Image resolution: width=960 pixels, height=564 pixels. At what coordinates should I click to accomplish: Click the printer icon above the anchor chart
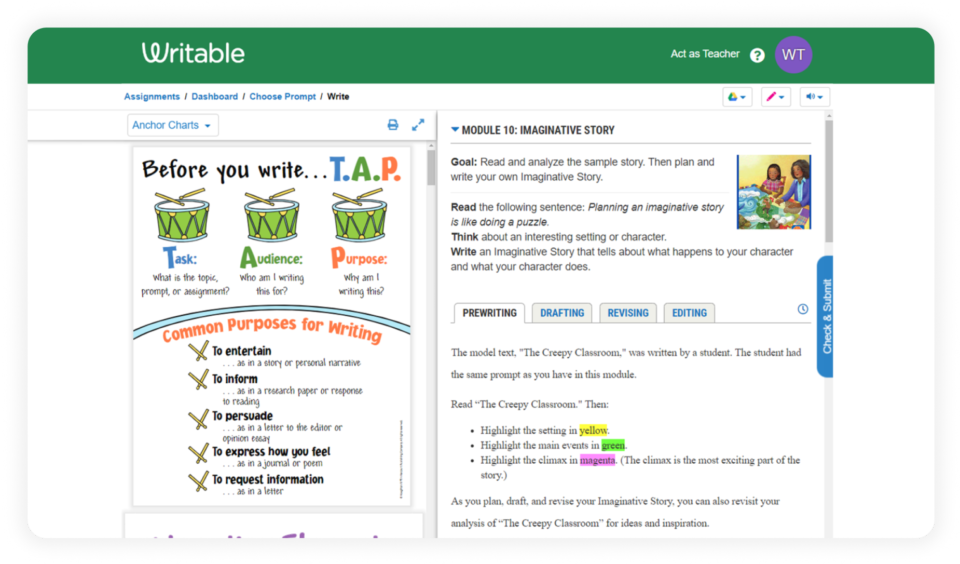(393, 125)
